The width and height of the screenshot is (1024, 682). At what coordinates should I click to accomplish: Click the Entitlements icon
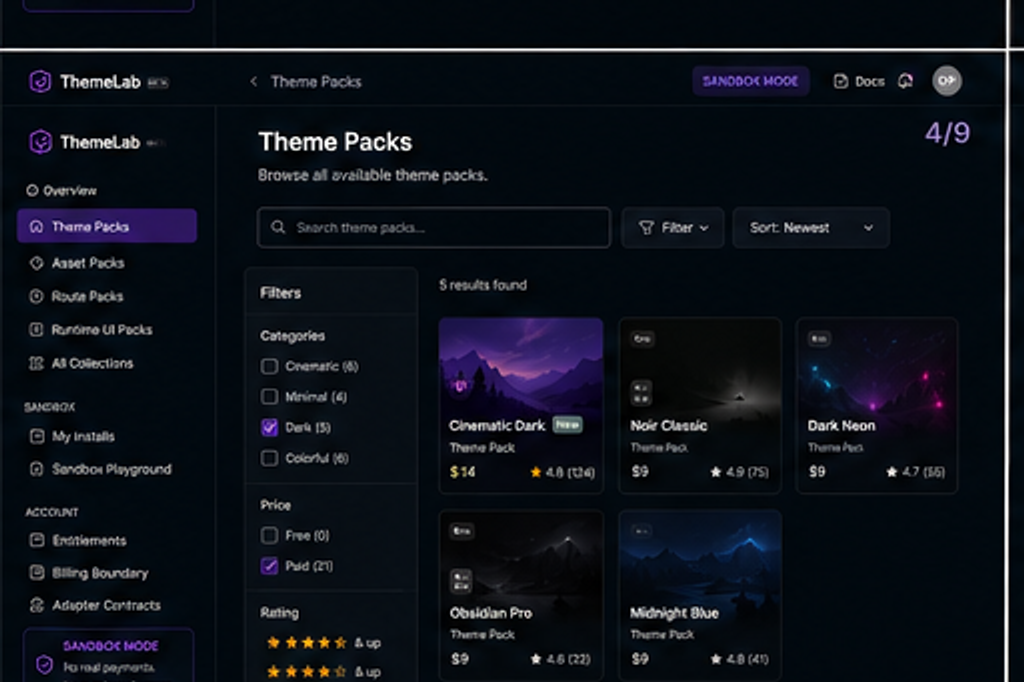[x=37, y=540]
